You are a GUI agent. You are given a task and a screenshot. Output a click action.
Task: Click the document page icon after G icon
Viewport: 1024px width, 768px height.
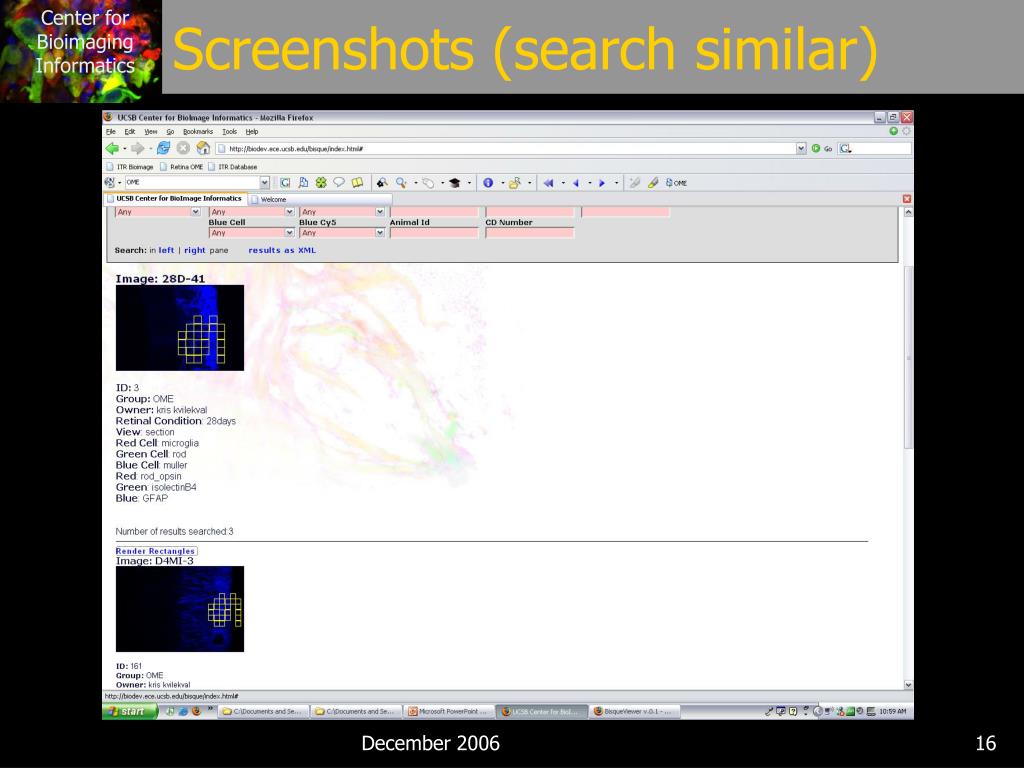coord(303,183)
